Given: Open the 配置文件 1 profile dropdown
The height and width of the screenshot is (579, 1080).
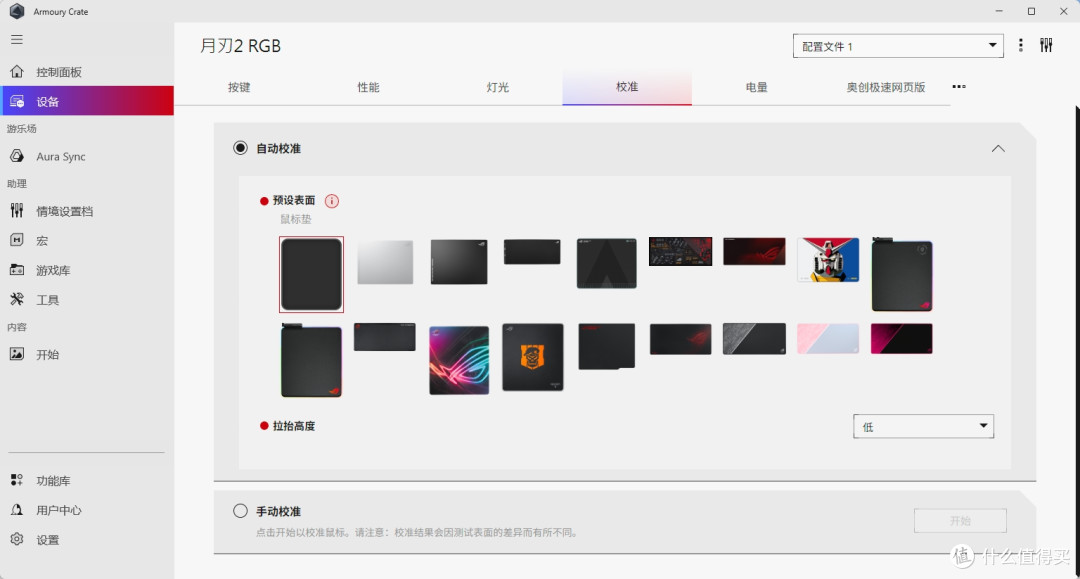Looking at the screenshot, I should point(898,46).
